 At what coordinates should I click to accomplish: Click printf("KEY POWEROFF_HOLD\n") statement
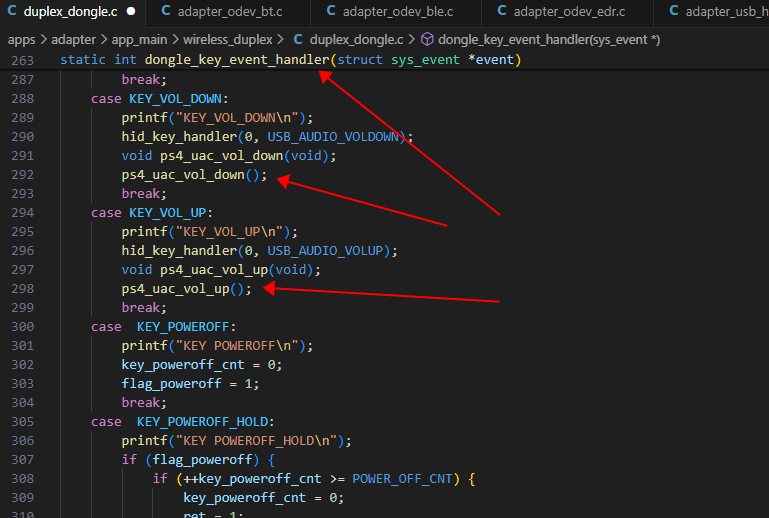coord(236,441)
